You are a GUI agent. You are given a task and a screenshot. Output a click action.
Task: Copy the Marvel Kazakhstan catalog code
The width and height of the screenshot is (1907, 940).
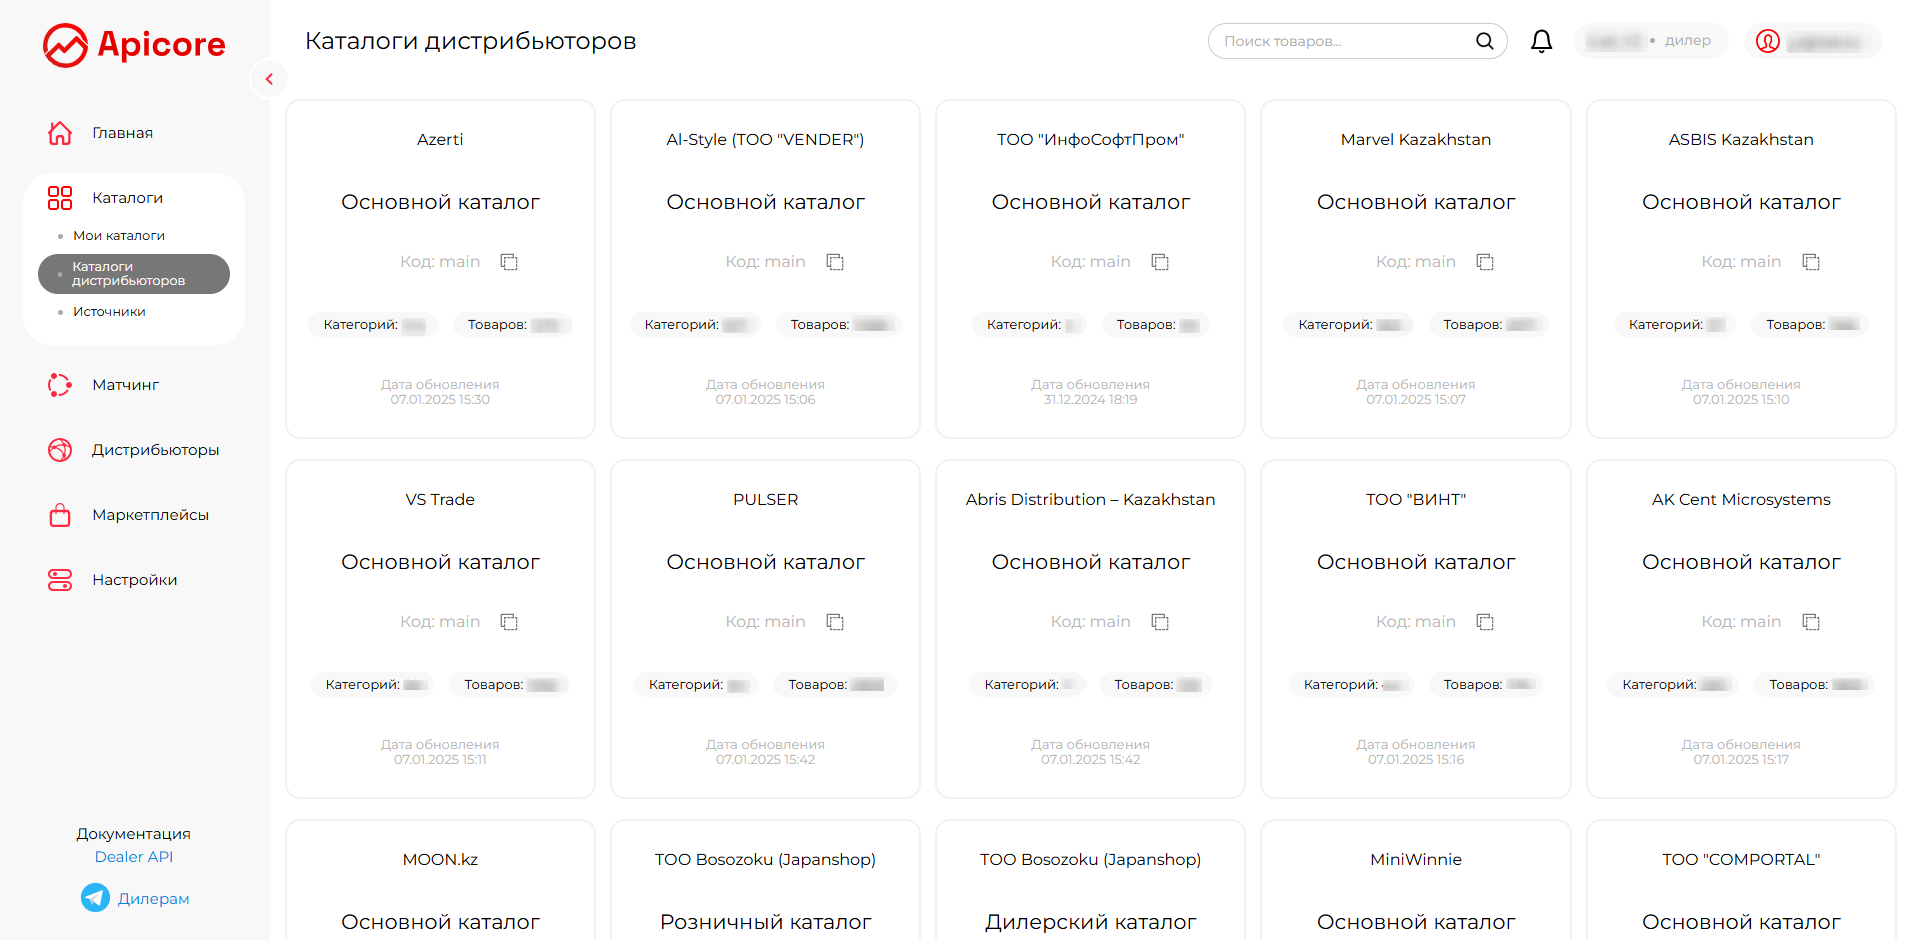(x=1485, y=262)
